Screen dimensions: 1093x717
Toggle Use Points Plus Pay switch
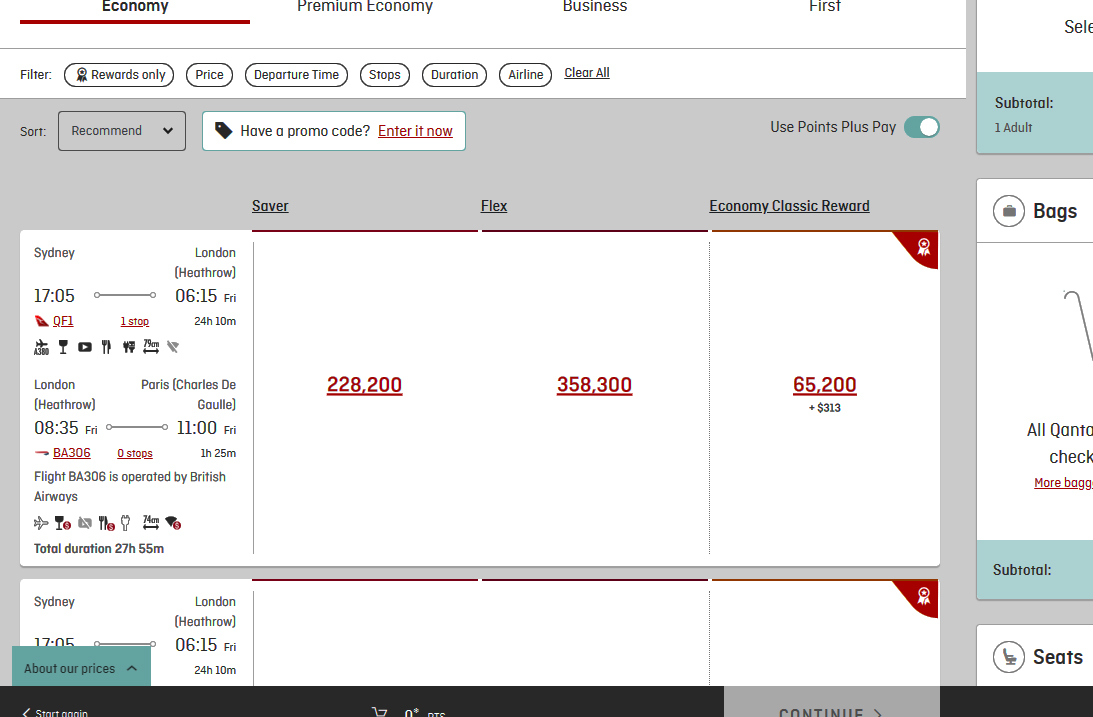click(x=921, y=127)
